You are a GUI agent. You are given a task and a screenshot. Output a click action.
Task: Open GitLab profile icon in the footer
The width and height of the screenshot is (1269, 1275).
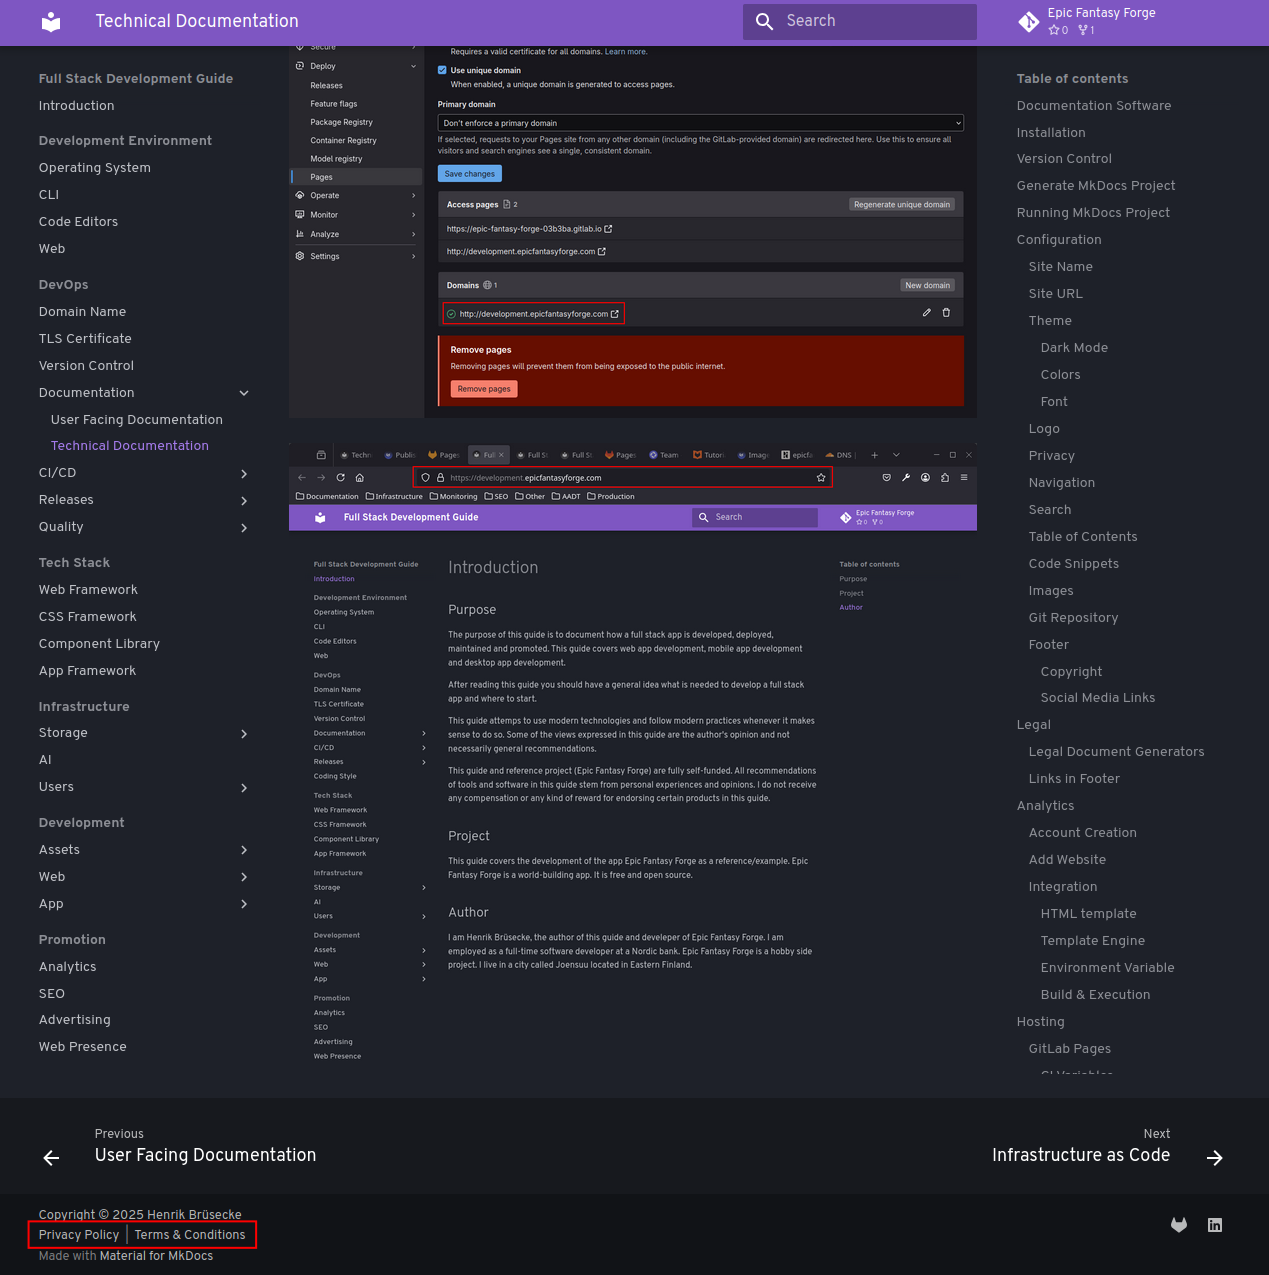coord(1179,1225)
